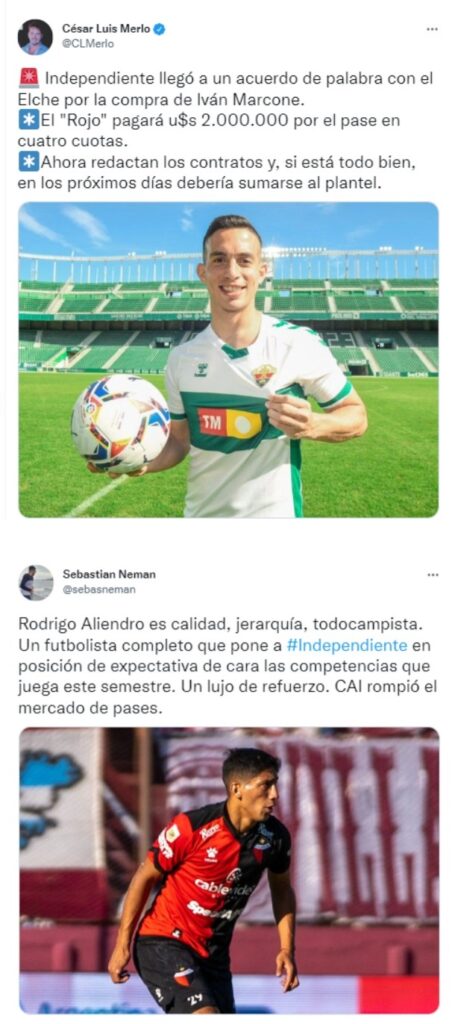The width and height of the screenshot is (452, 1024).
Task: Open the #Independiente hashtag link
Action: tap(347, 646)
